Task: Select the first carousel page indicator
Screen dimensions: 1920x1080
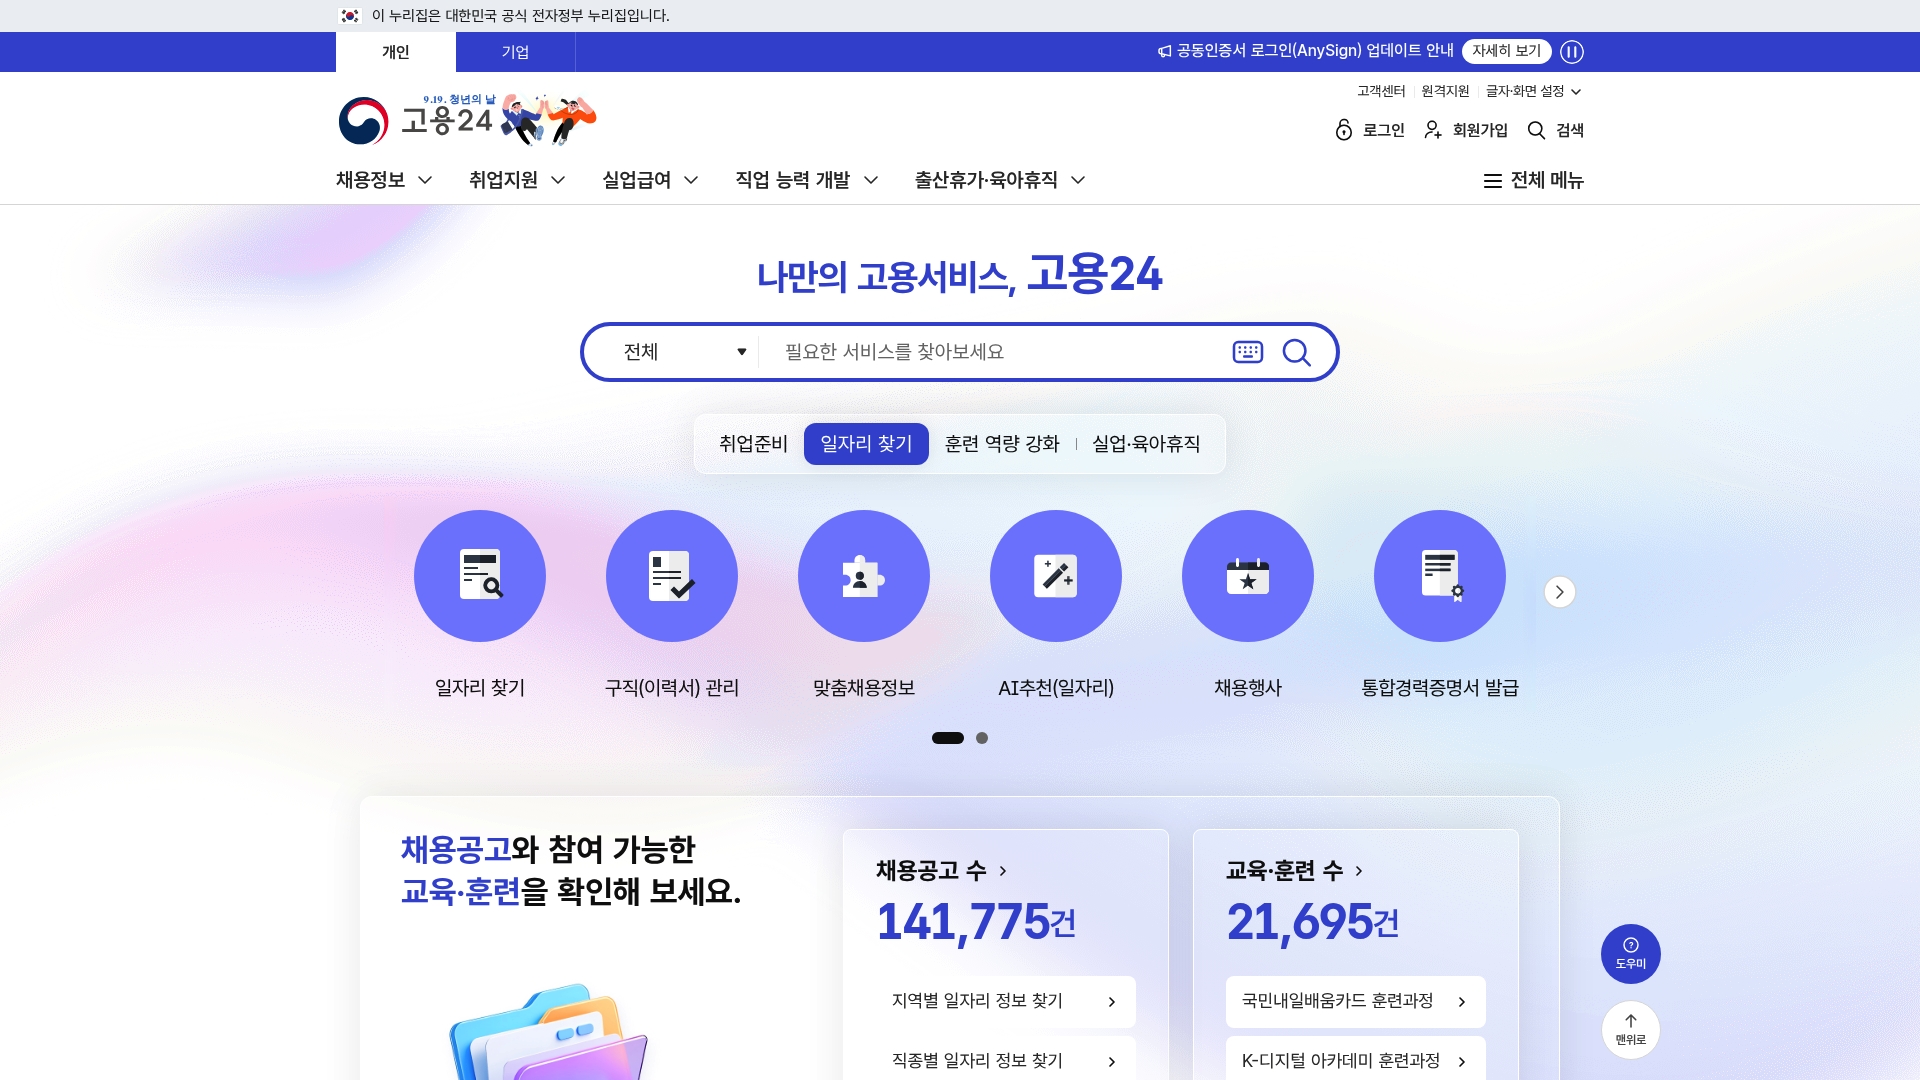Action: (948, 738)
